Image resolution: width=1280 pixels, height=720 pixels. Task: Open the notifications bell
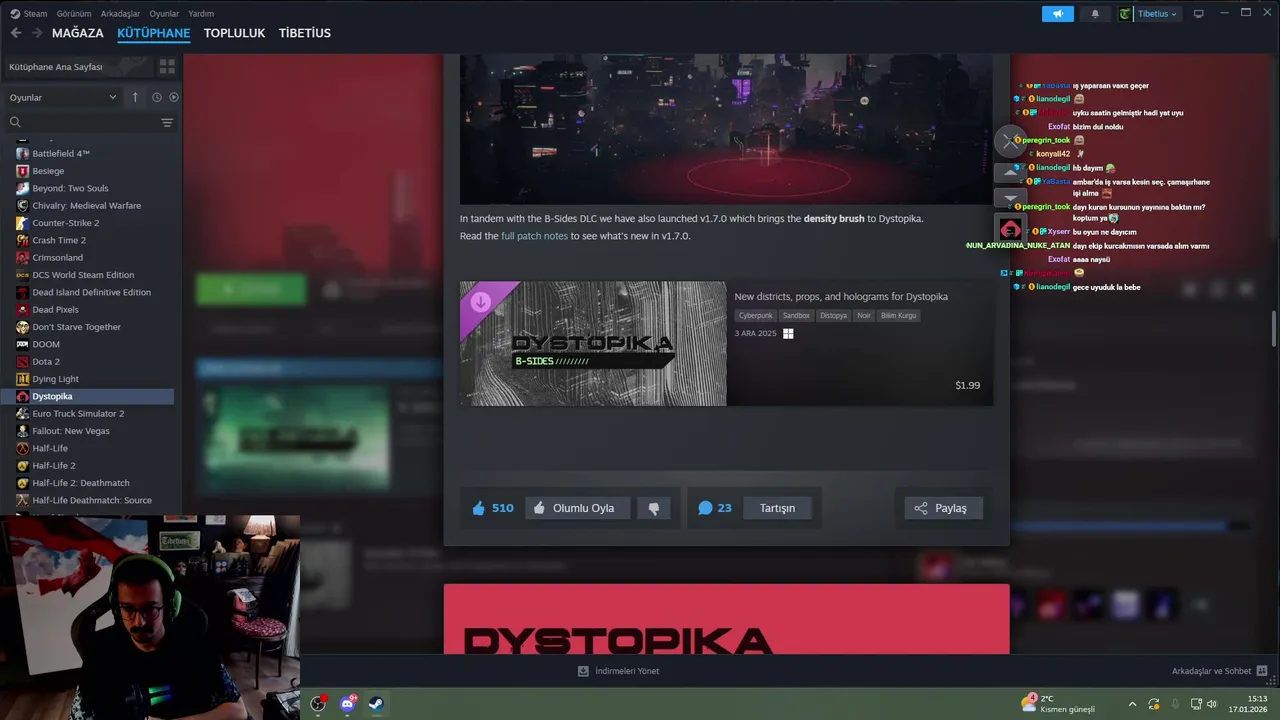click(1095, 14)
